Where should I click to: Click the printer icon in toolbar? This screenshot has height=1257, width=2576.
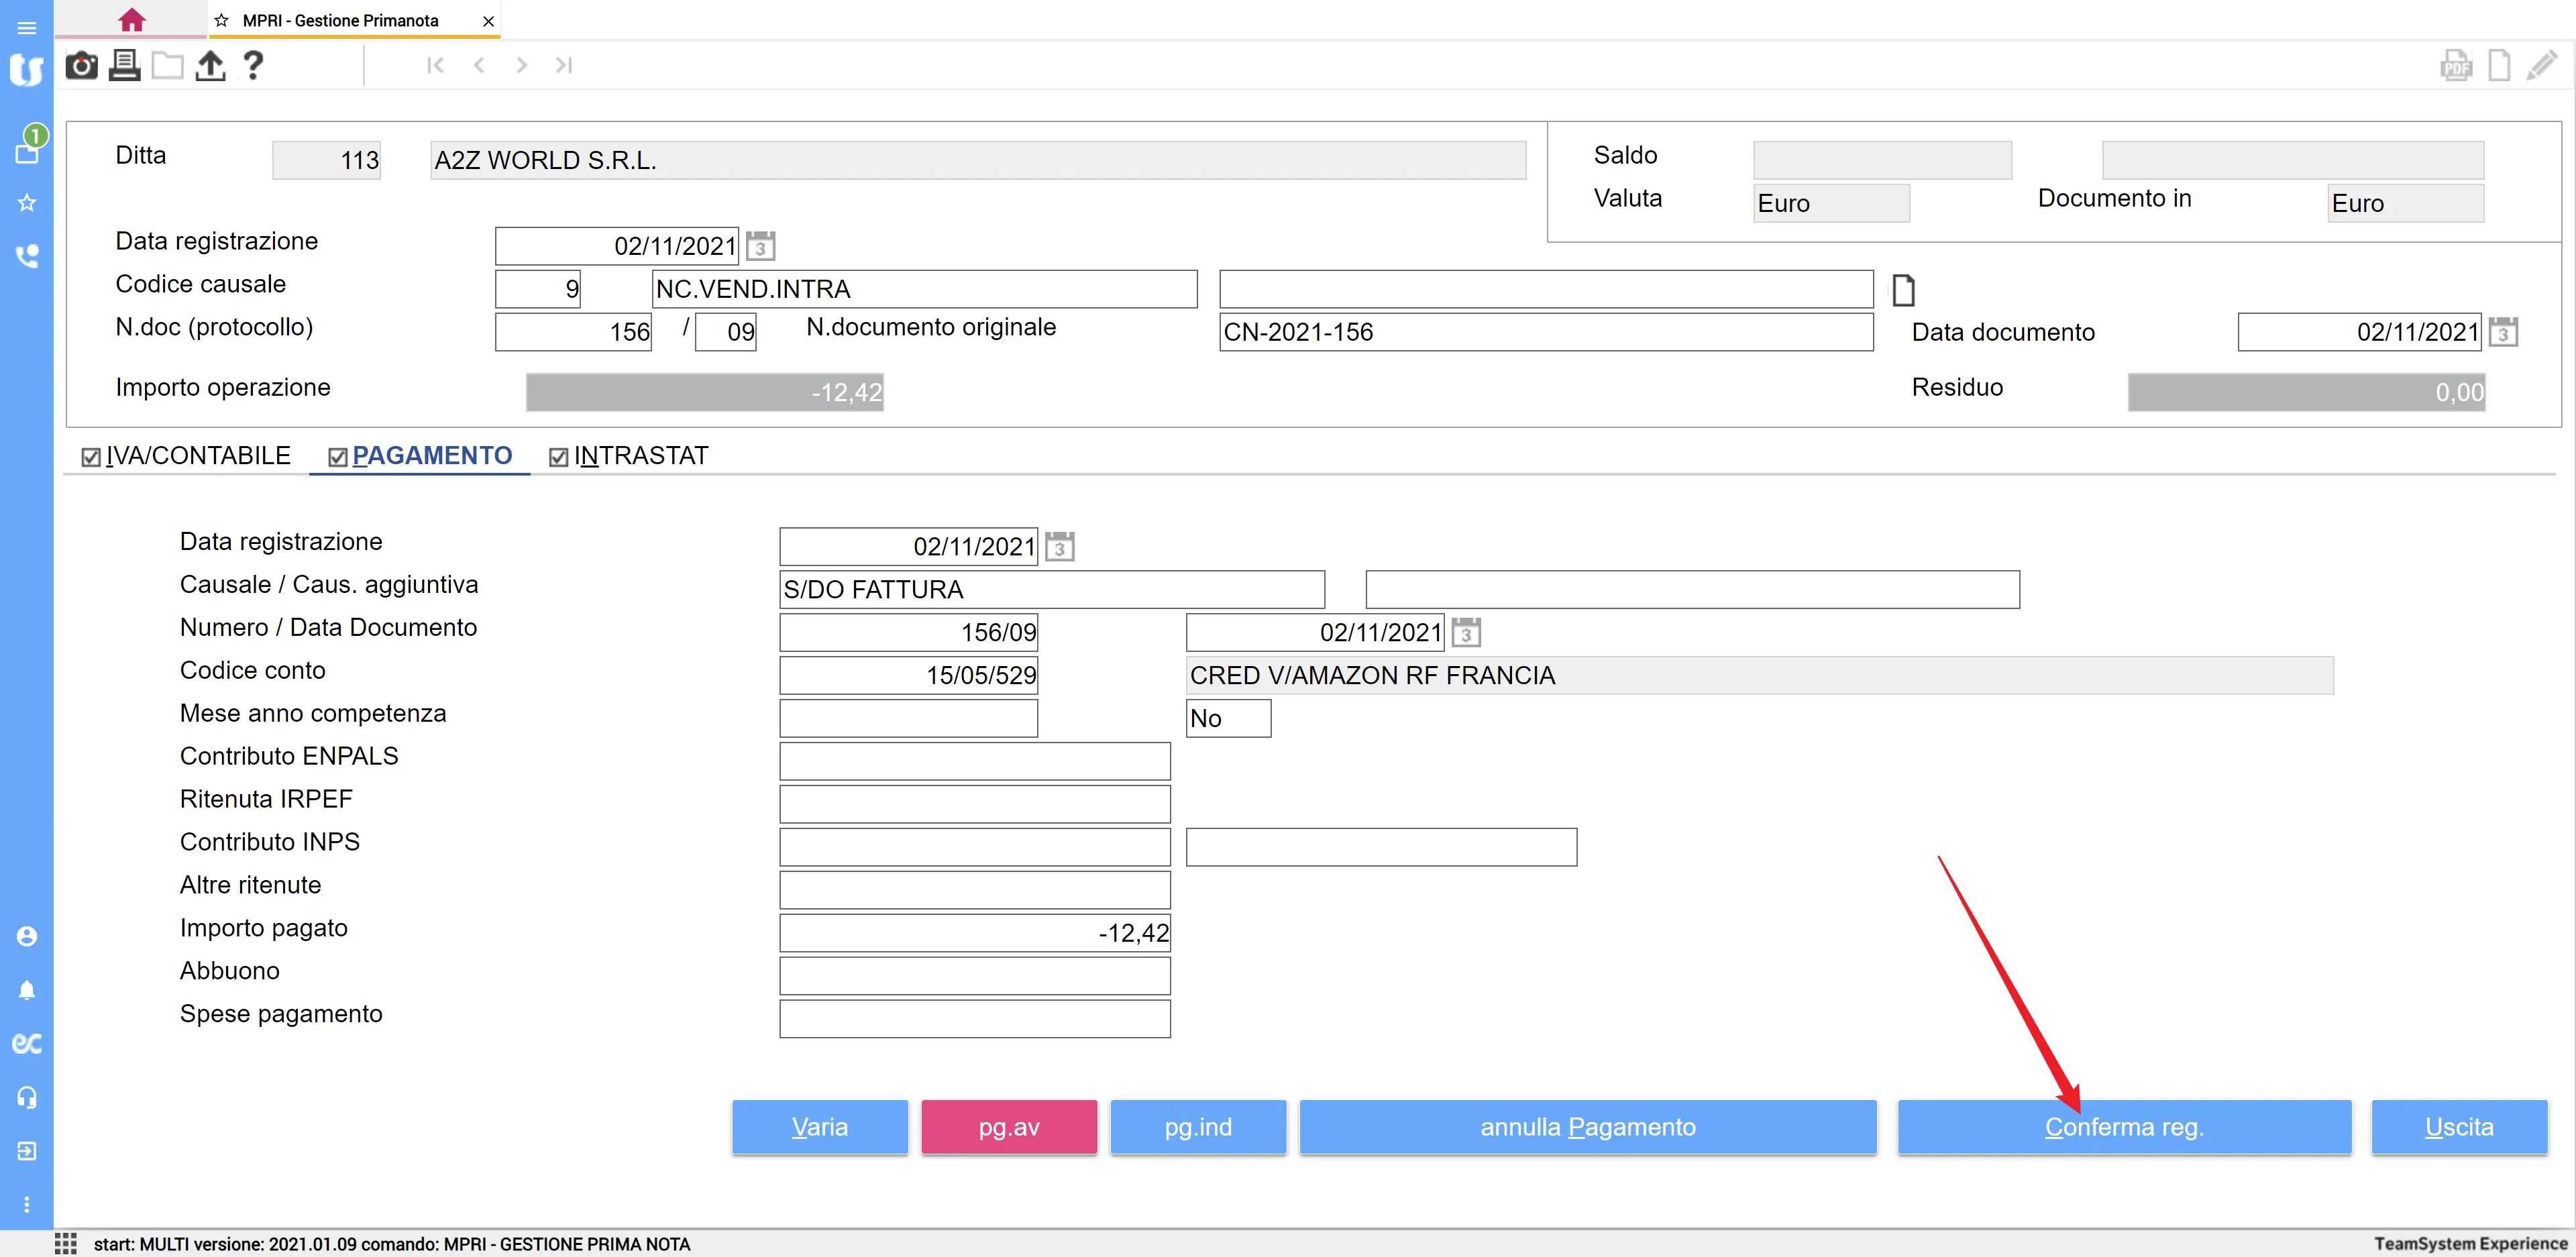click(124, 66)
